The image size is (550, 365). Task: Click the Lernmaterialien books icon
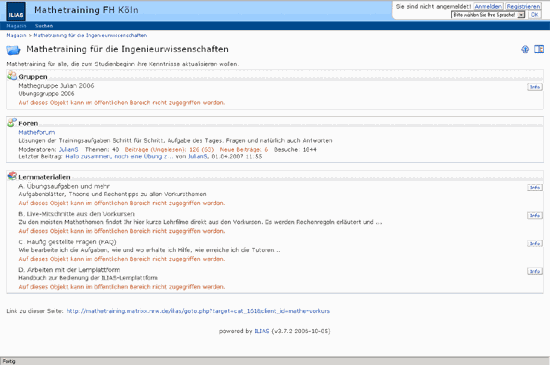pyautogui.click(x=12, y=176)
